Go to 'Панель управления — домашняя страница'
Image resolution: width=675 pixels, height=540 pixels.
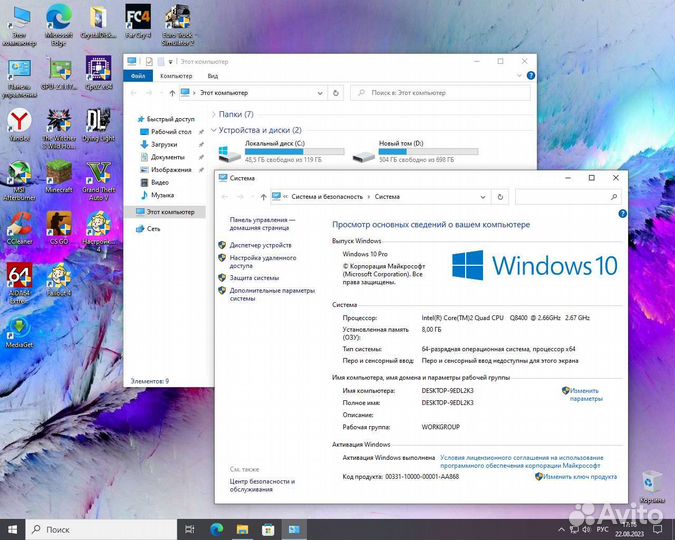tap(262, 223)
